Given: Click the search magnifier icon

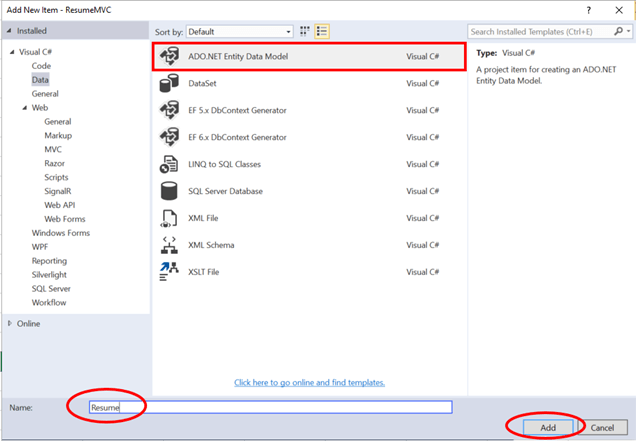Looking at the screenshot, I should (x=618, y=31).
